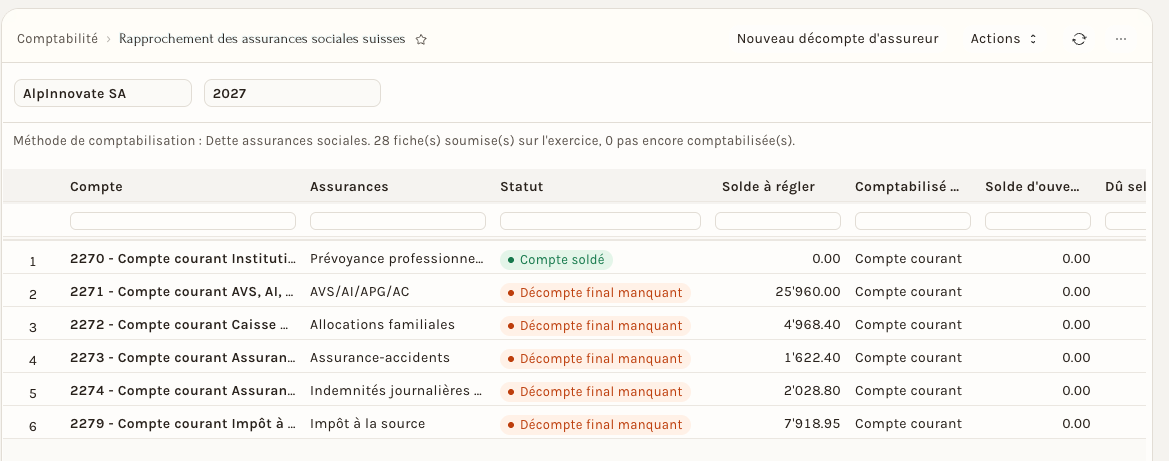The height and width of the screenshot is (461, 1169).
Task: Edit the AlpInnovate SA company field
Action: pos(103,93)
